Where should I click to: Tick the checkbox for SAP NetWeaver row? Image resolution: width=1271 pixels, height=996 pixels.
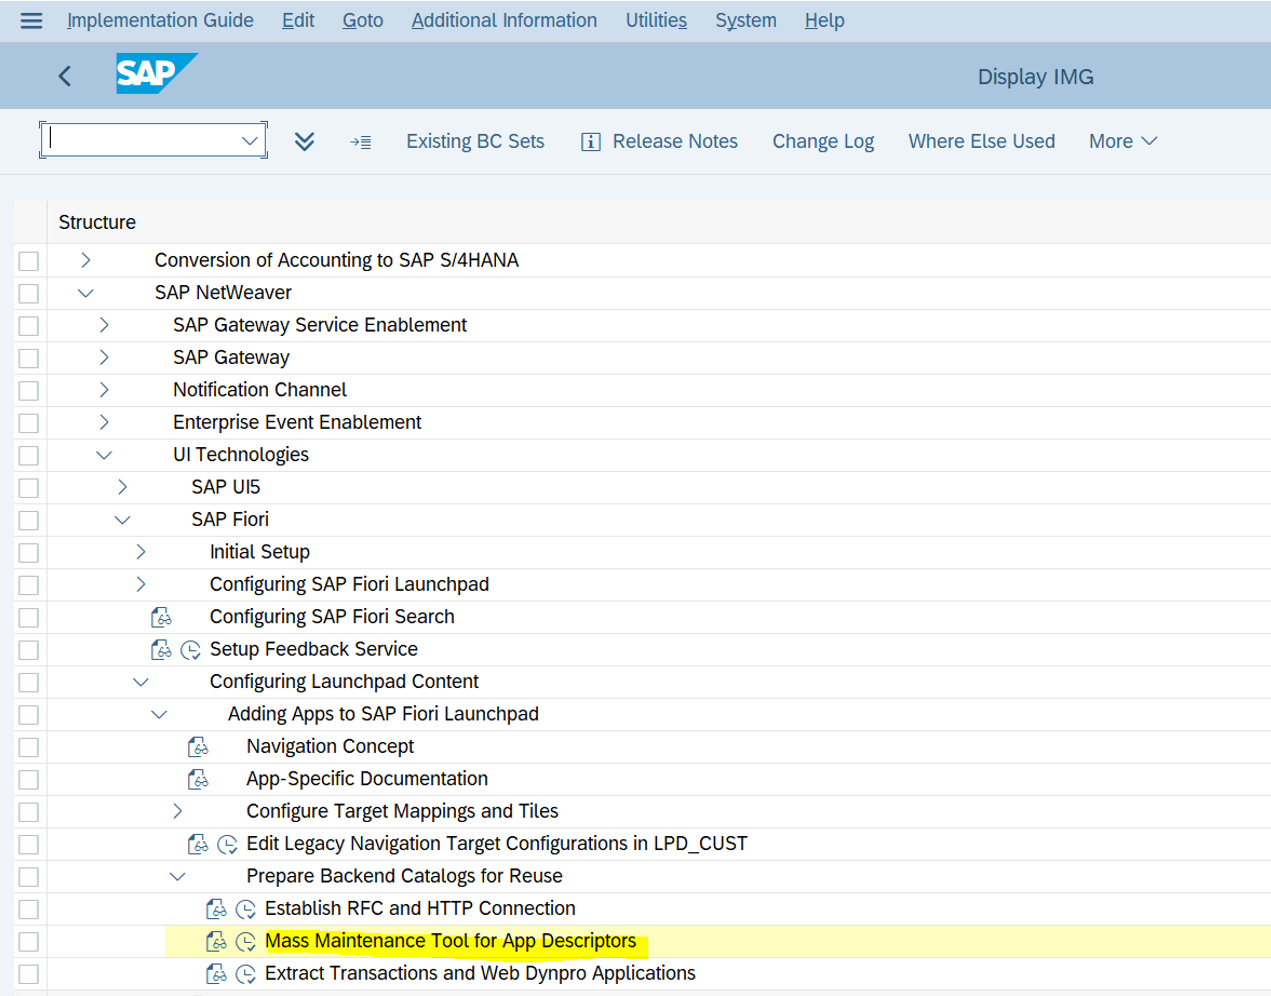[x=29, y=294]
